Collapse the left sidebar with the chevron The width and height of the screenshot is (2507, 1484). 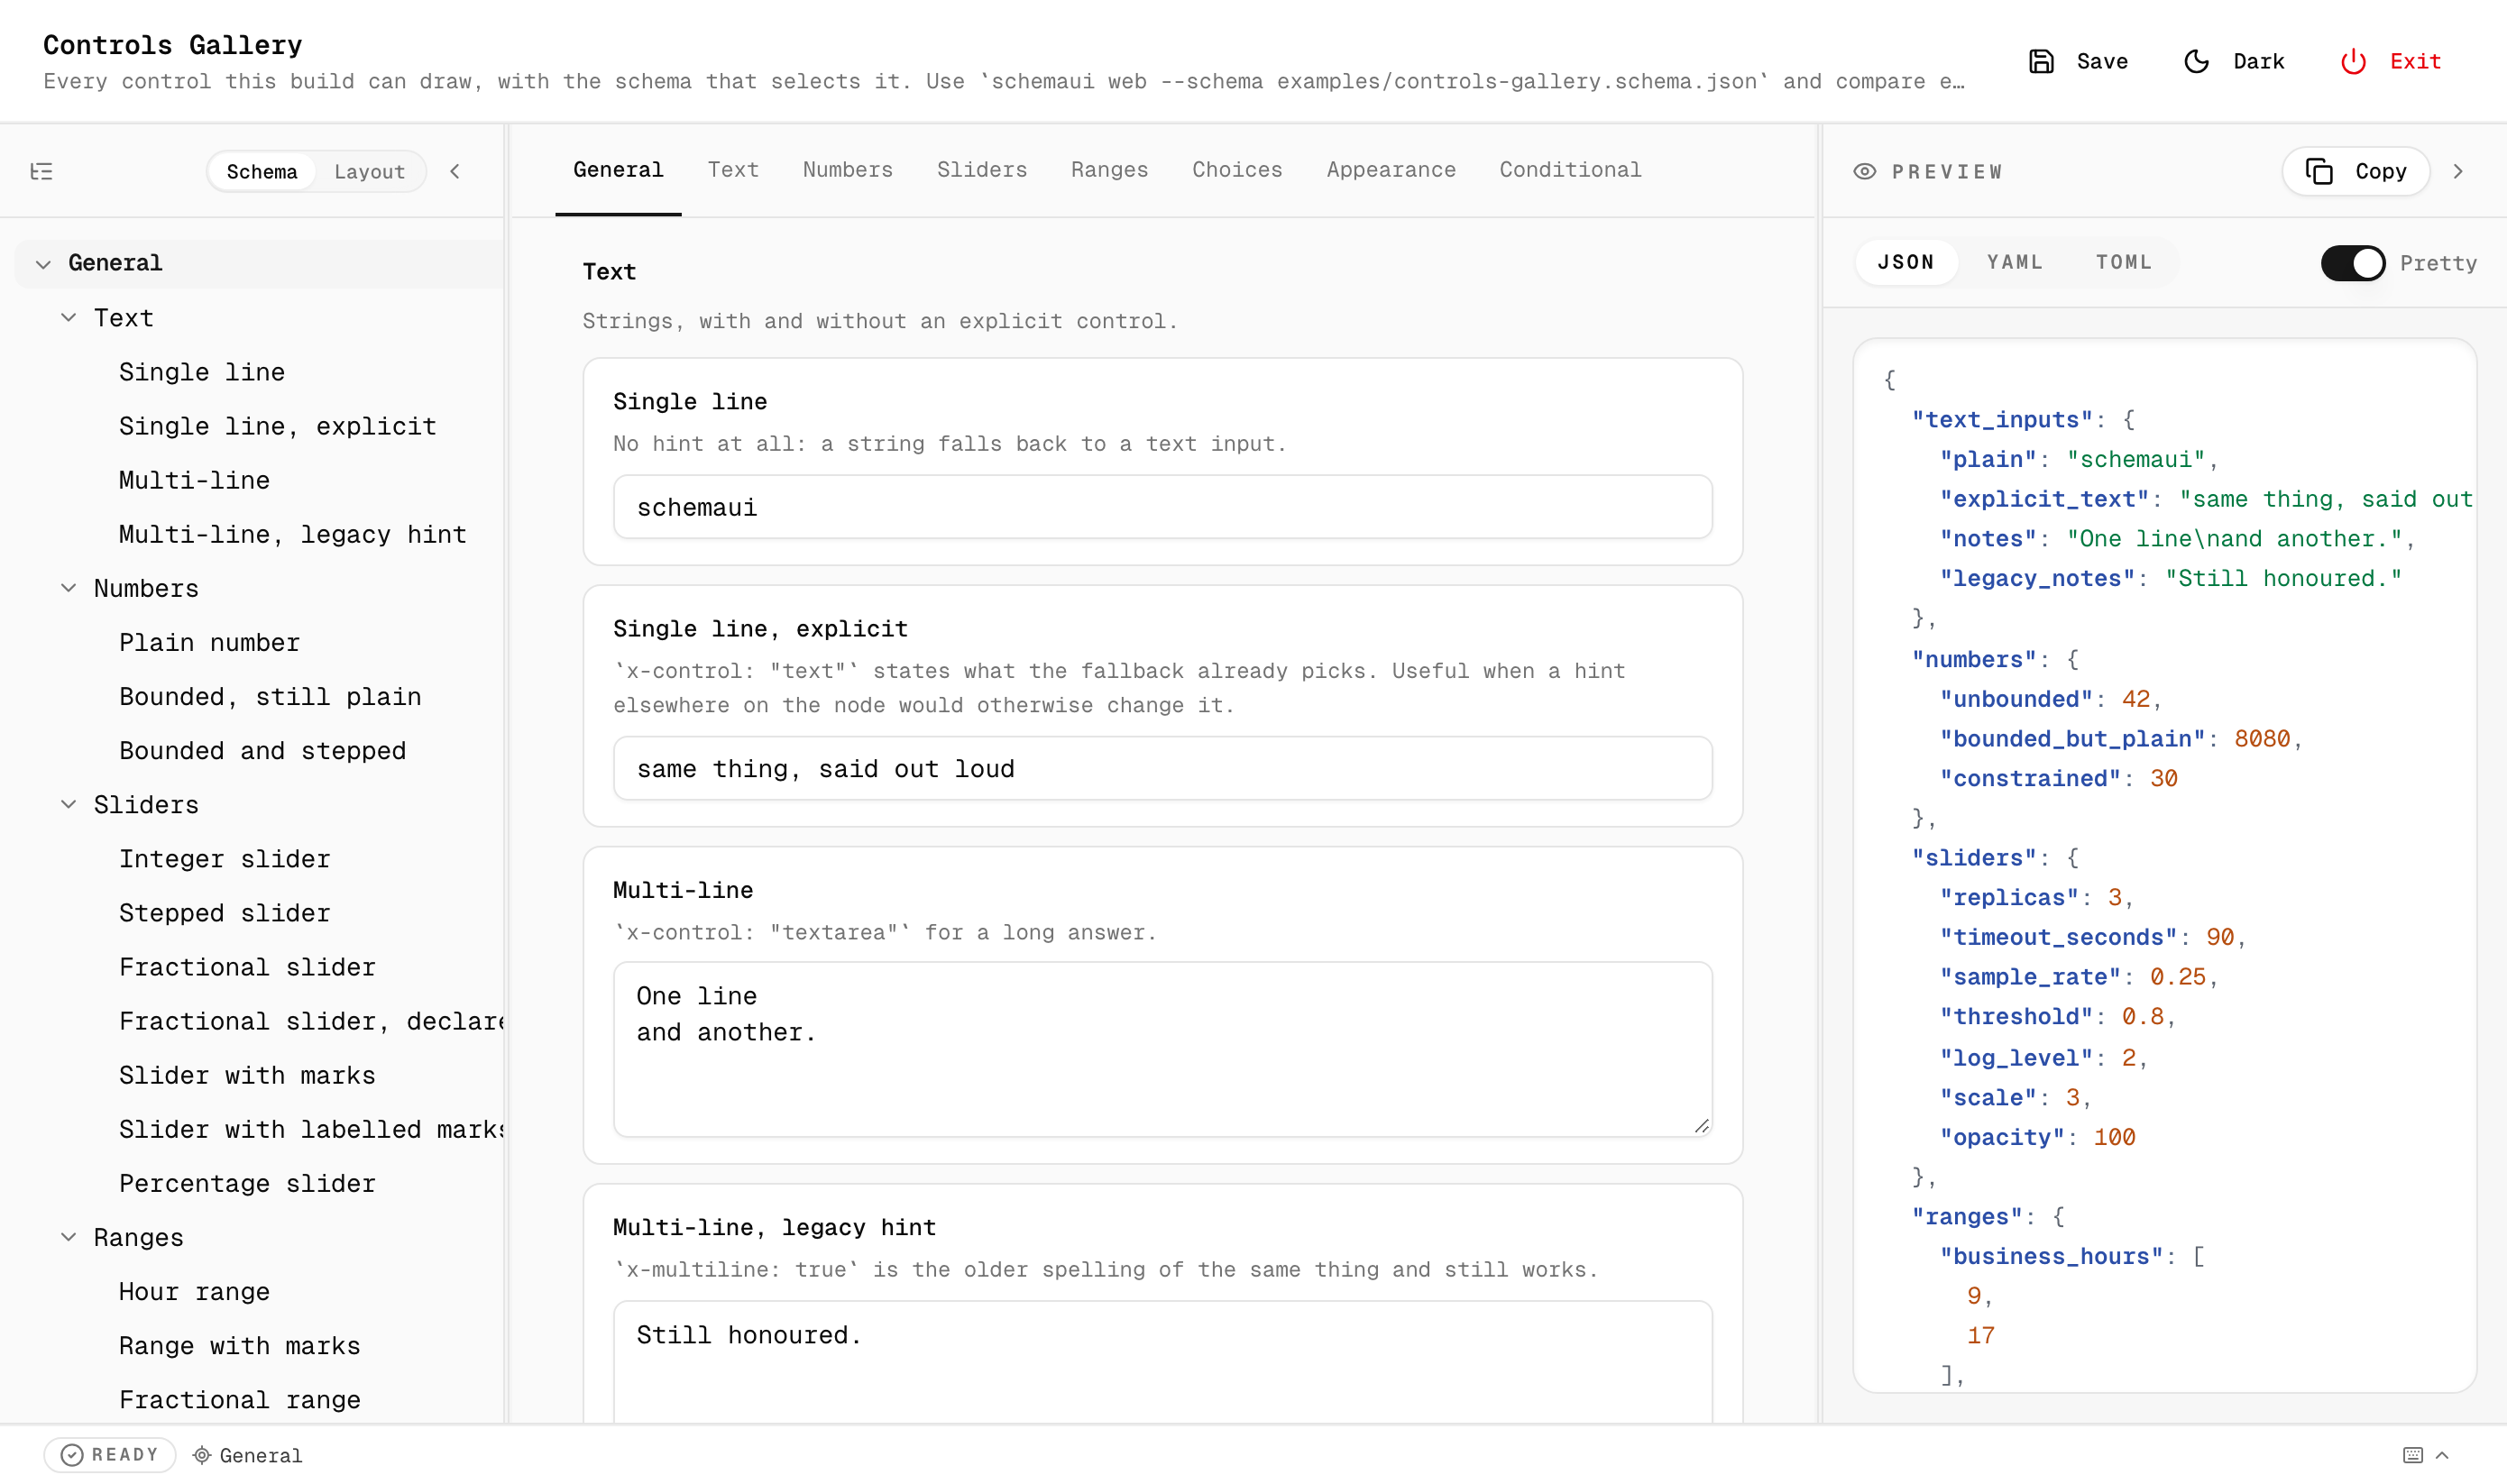click(455, 171)
